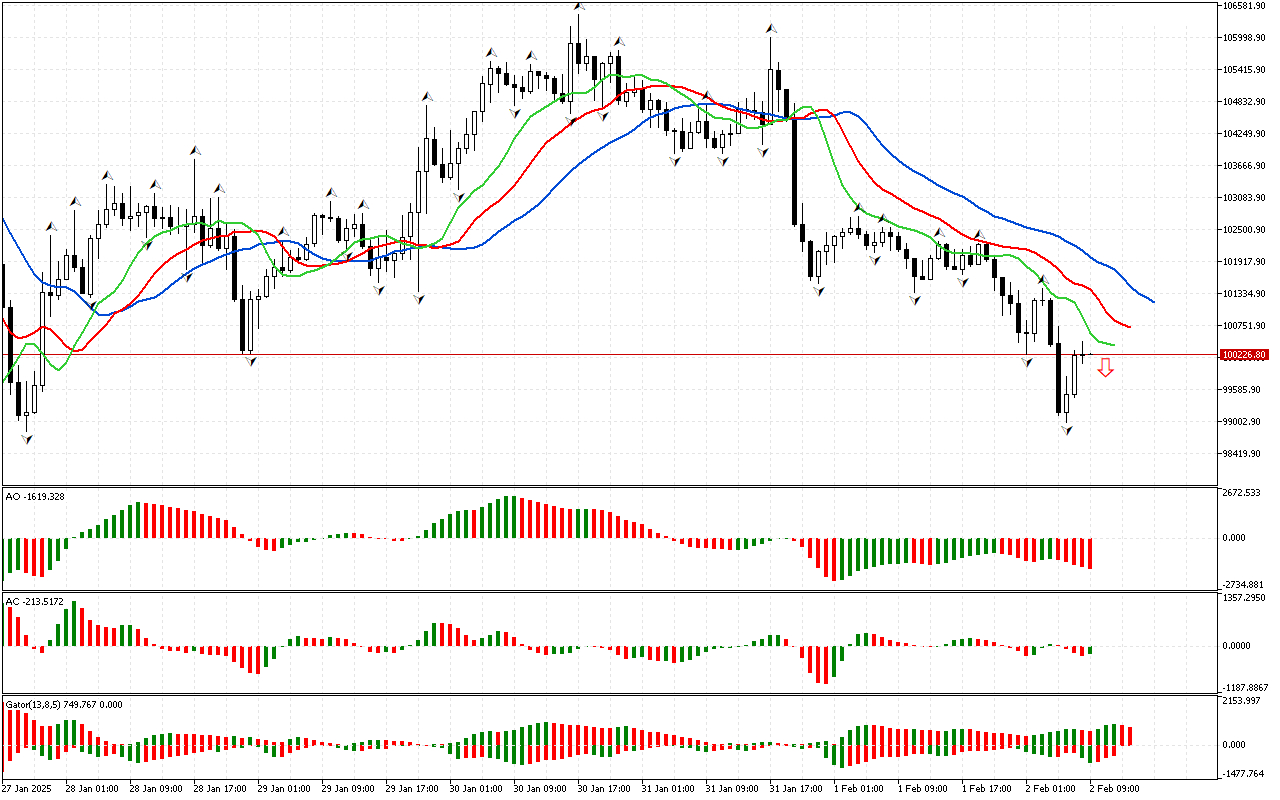
Task: Click the 30 Jan 17:00 time label
Action: coord(604,788)
